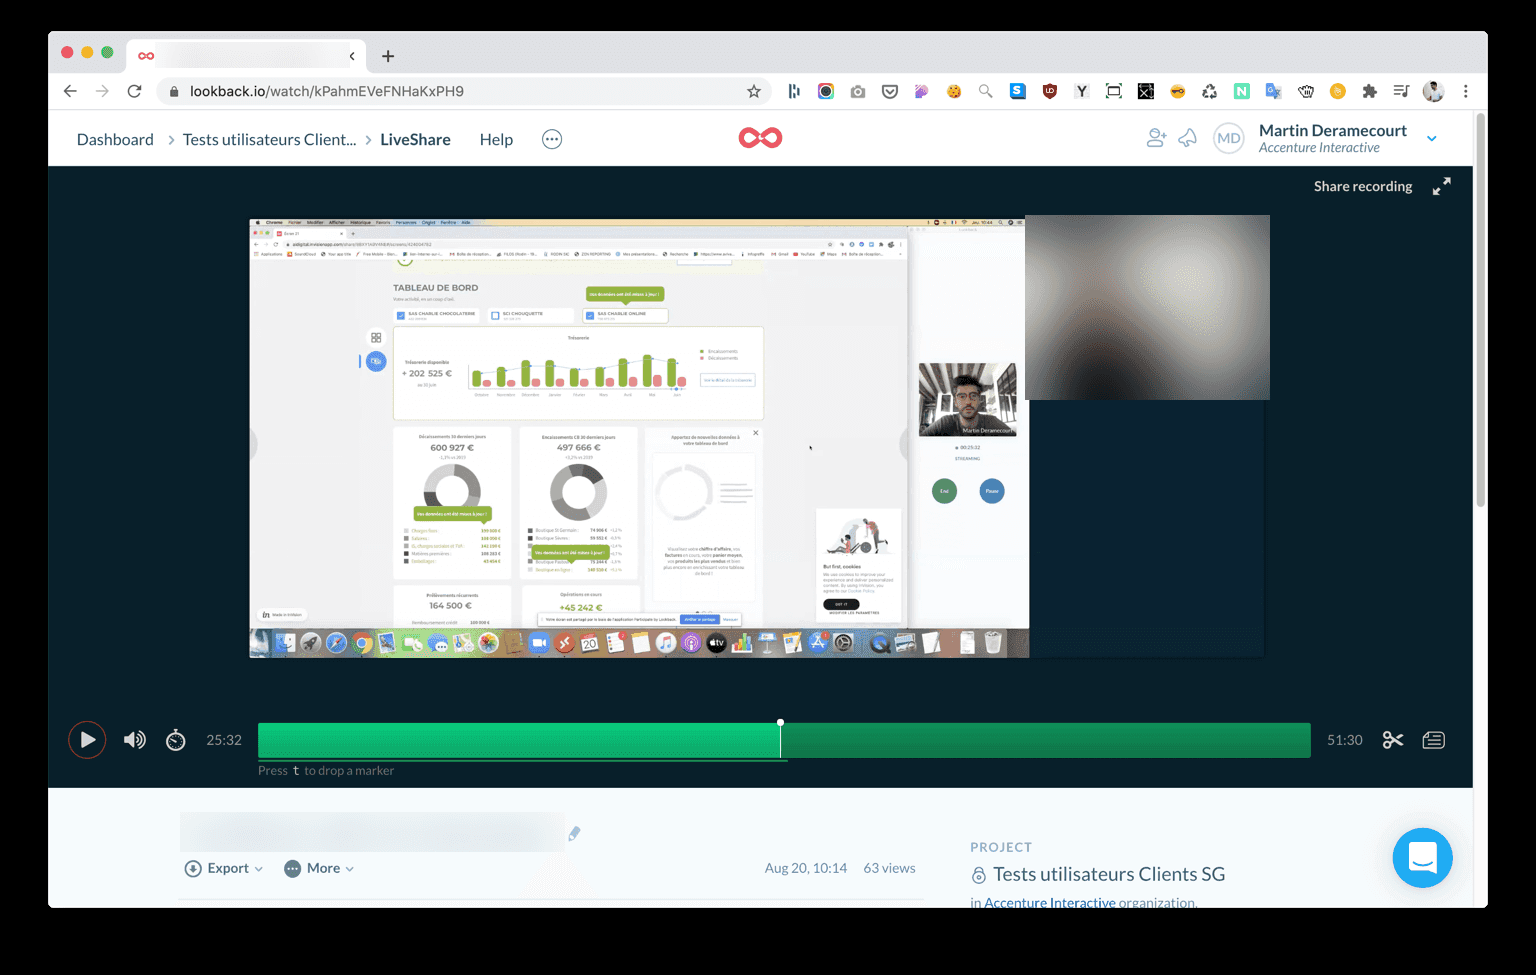
Task: Click the Google Translate extension icon
Action: tap(1274, 91)
